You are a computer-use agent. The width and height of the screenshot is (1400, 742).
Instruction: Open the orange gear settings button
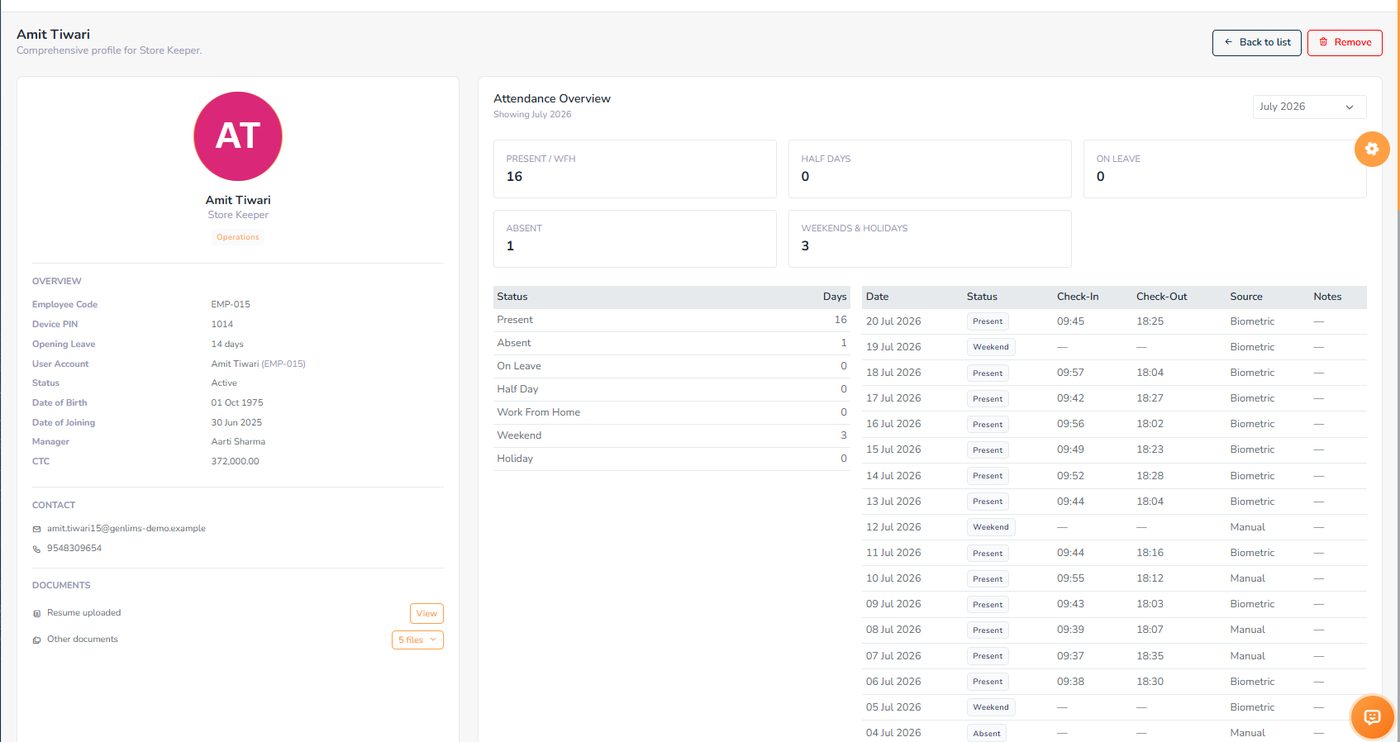click(x=1372, y=149)
